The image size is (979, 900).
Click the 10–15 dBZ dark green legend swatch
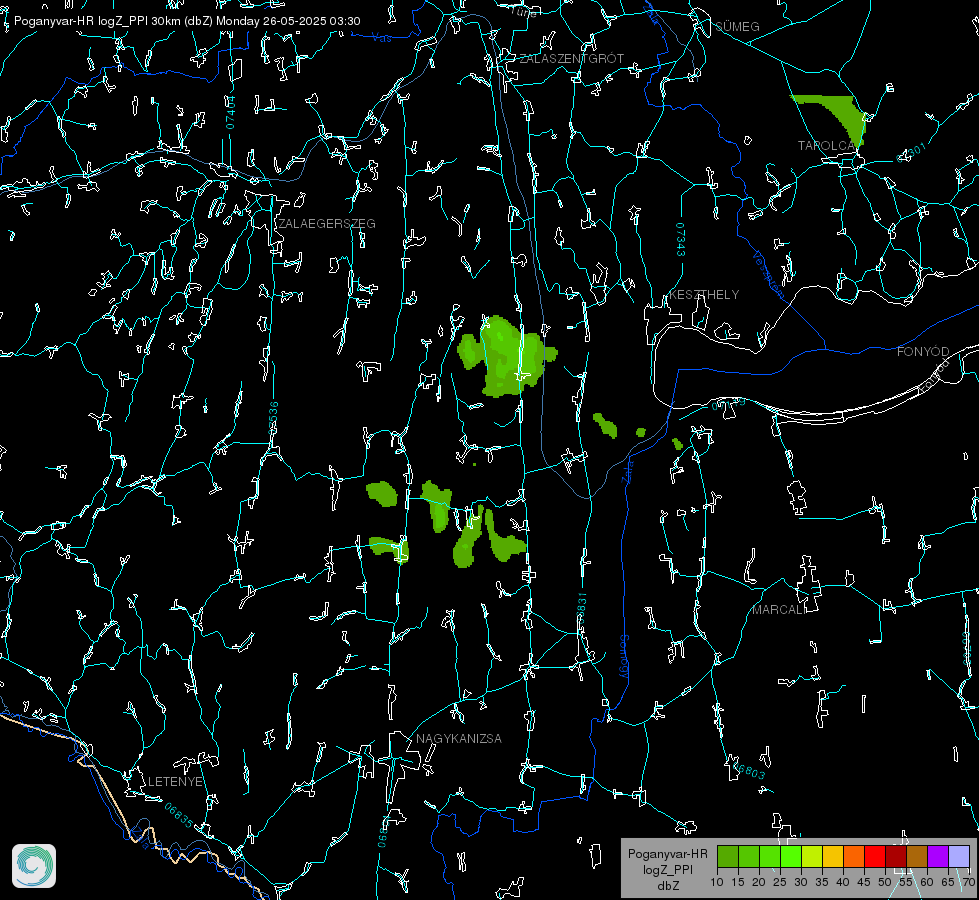pyautogui.click(x=728, y=856)
